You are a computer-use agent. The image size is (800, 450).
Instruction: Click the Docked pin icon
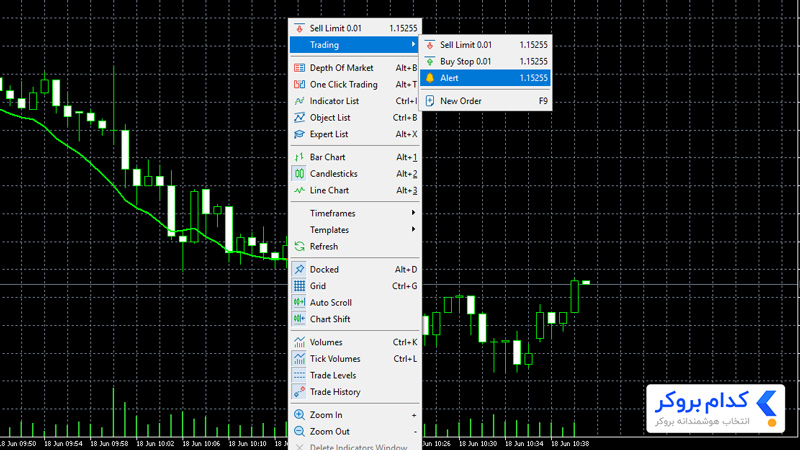point(299,269)
